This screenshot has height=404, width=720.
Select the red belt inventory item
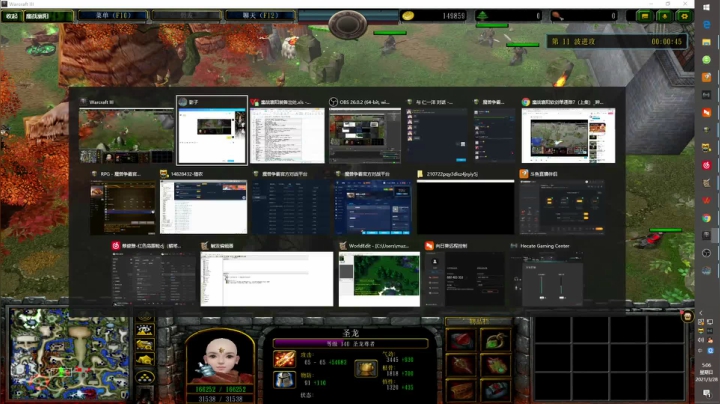pos(495,391)
